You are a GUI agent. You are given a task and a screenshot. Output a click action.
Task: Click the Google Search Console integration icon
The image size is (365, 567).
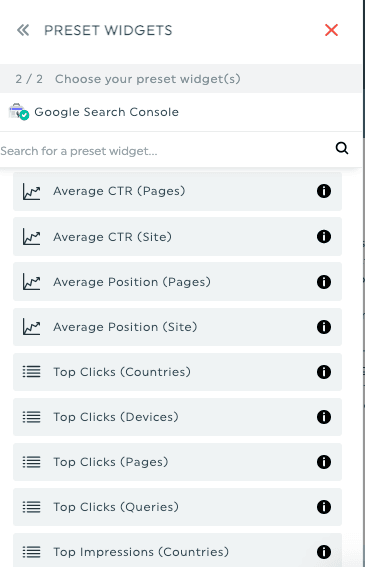(19, 112)
